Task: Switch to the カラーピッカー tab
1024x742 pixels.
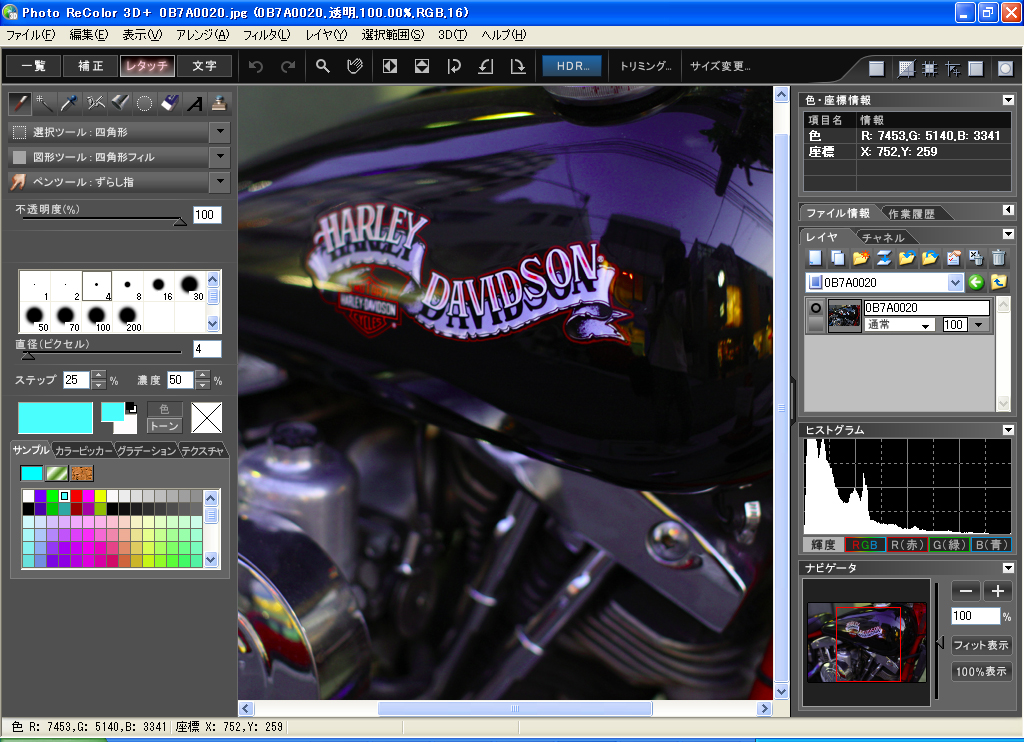Action: click(x=84, y=451)
